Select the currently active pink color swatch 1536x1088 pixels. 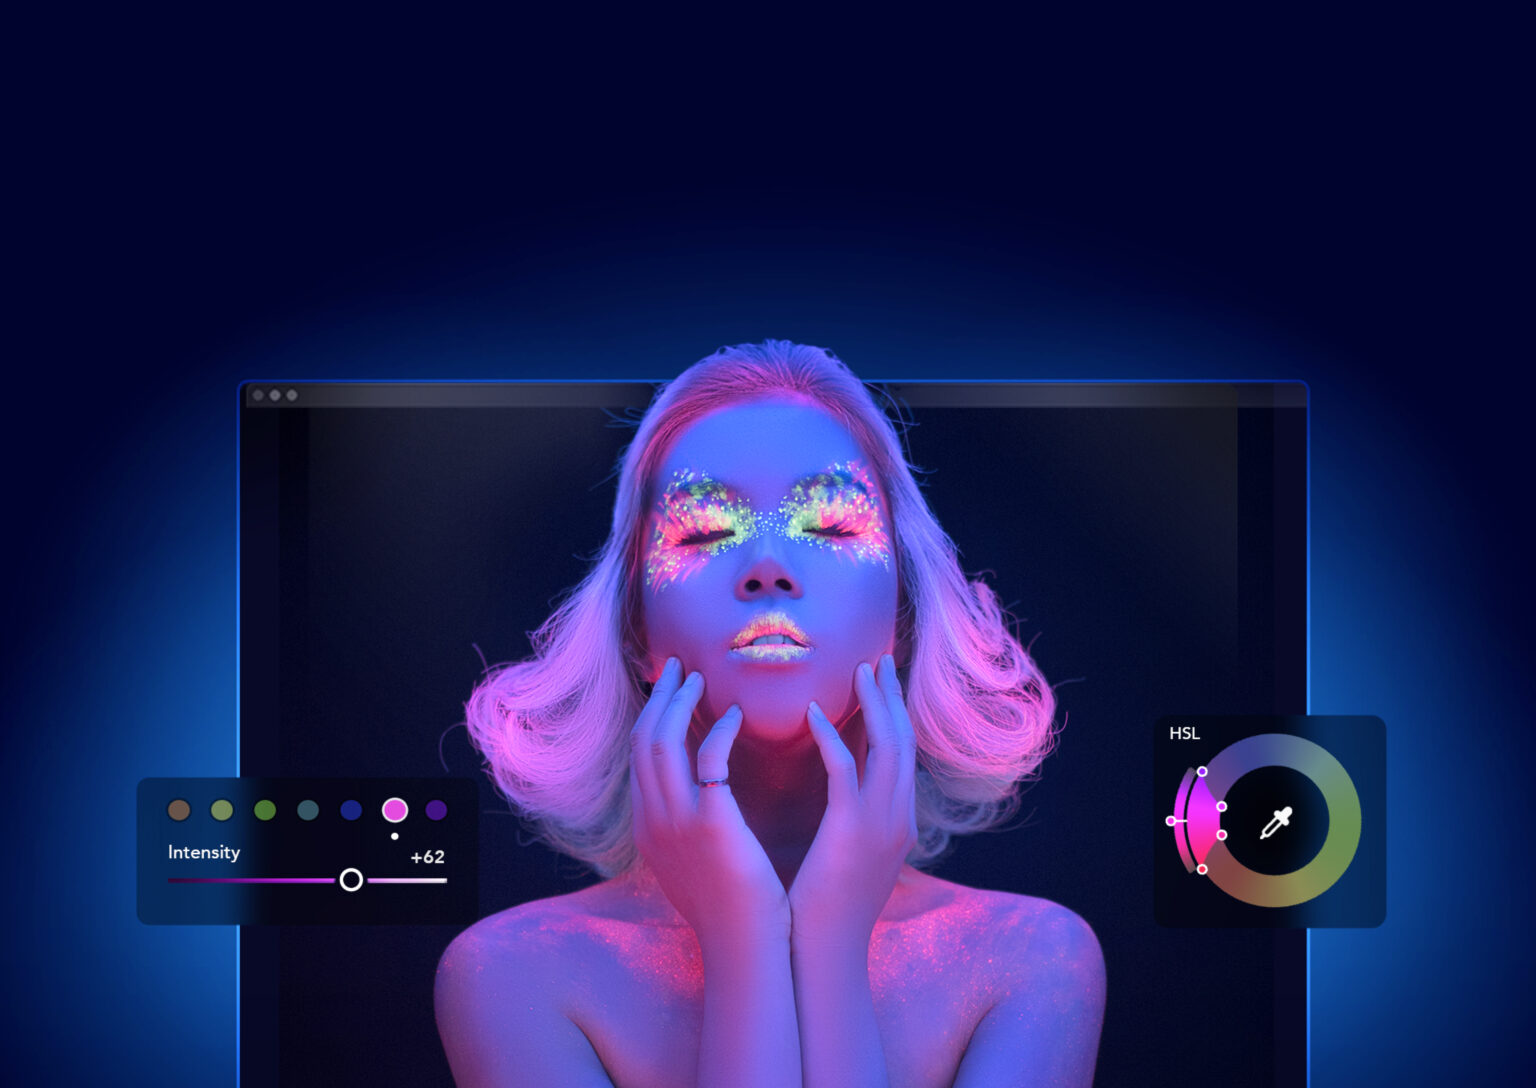(x=395, y=808)
